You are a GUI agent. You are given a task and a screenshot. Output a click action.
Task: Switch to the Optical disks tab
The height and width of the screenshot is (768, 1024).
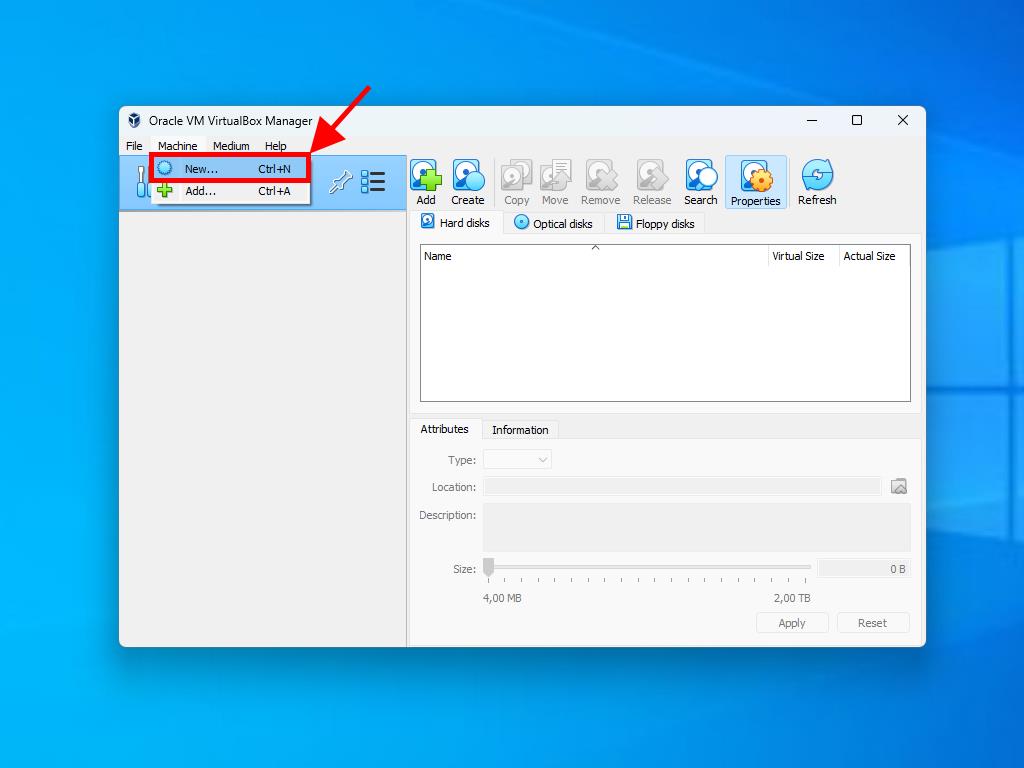[x=553, y=224]
